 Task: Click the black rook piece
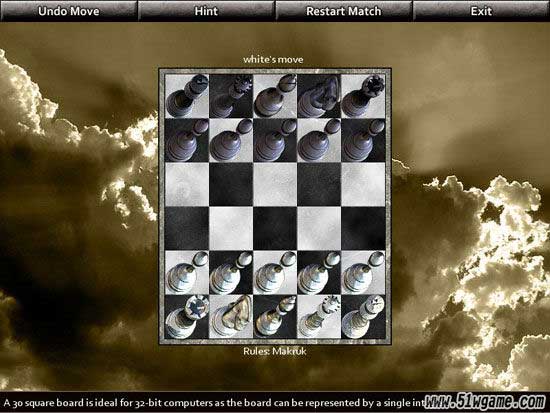363,96
